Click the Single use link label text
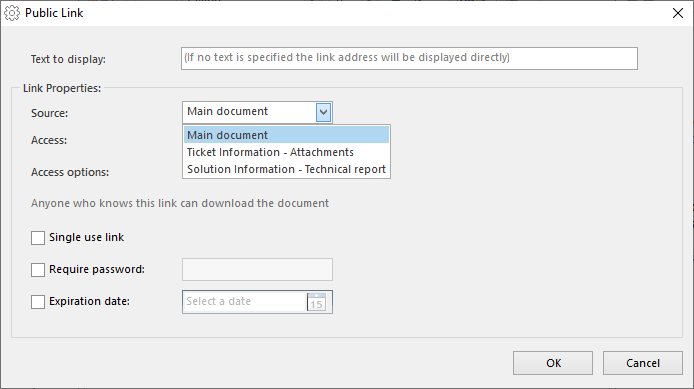Image resolution: width=694 pixels, height=389 pixels. pyautogui.click(x=86, y=237)
